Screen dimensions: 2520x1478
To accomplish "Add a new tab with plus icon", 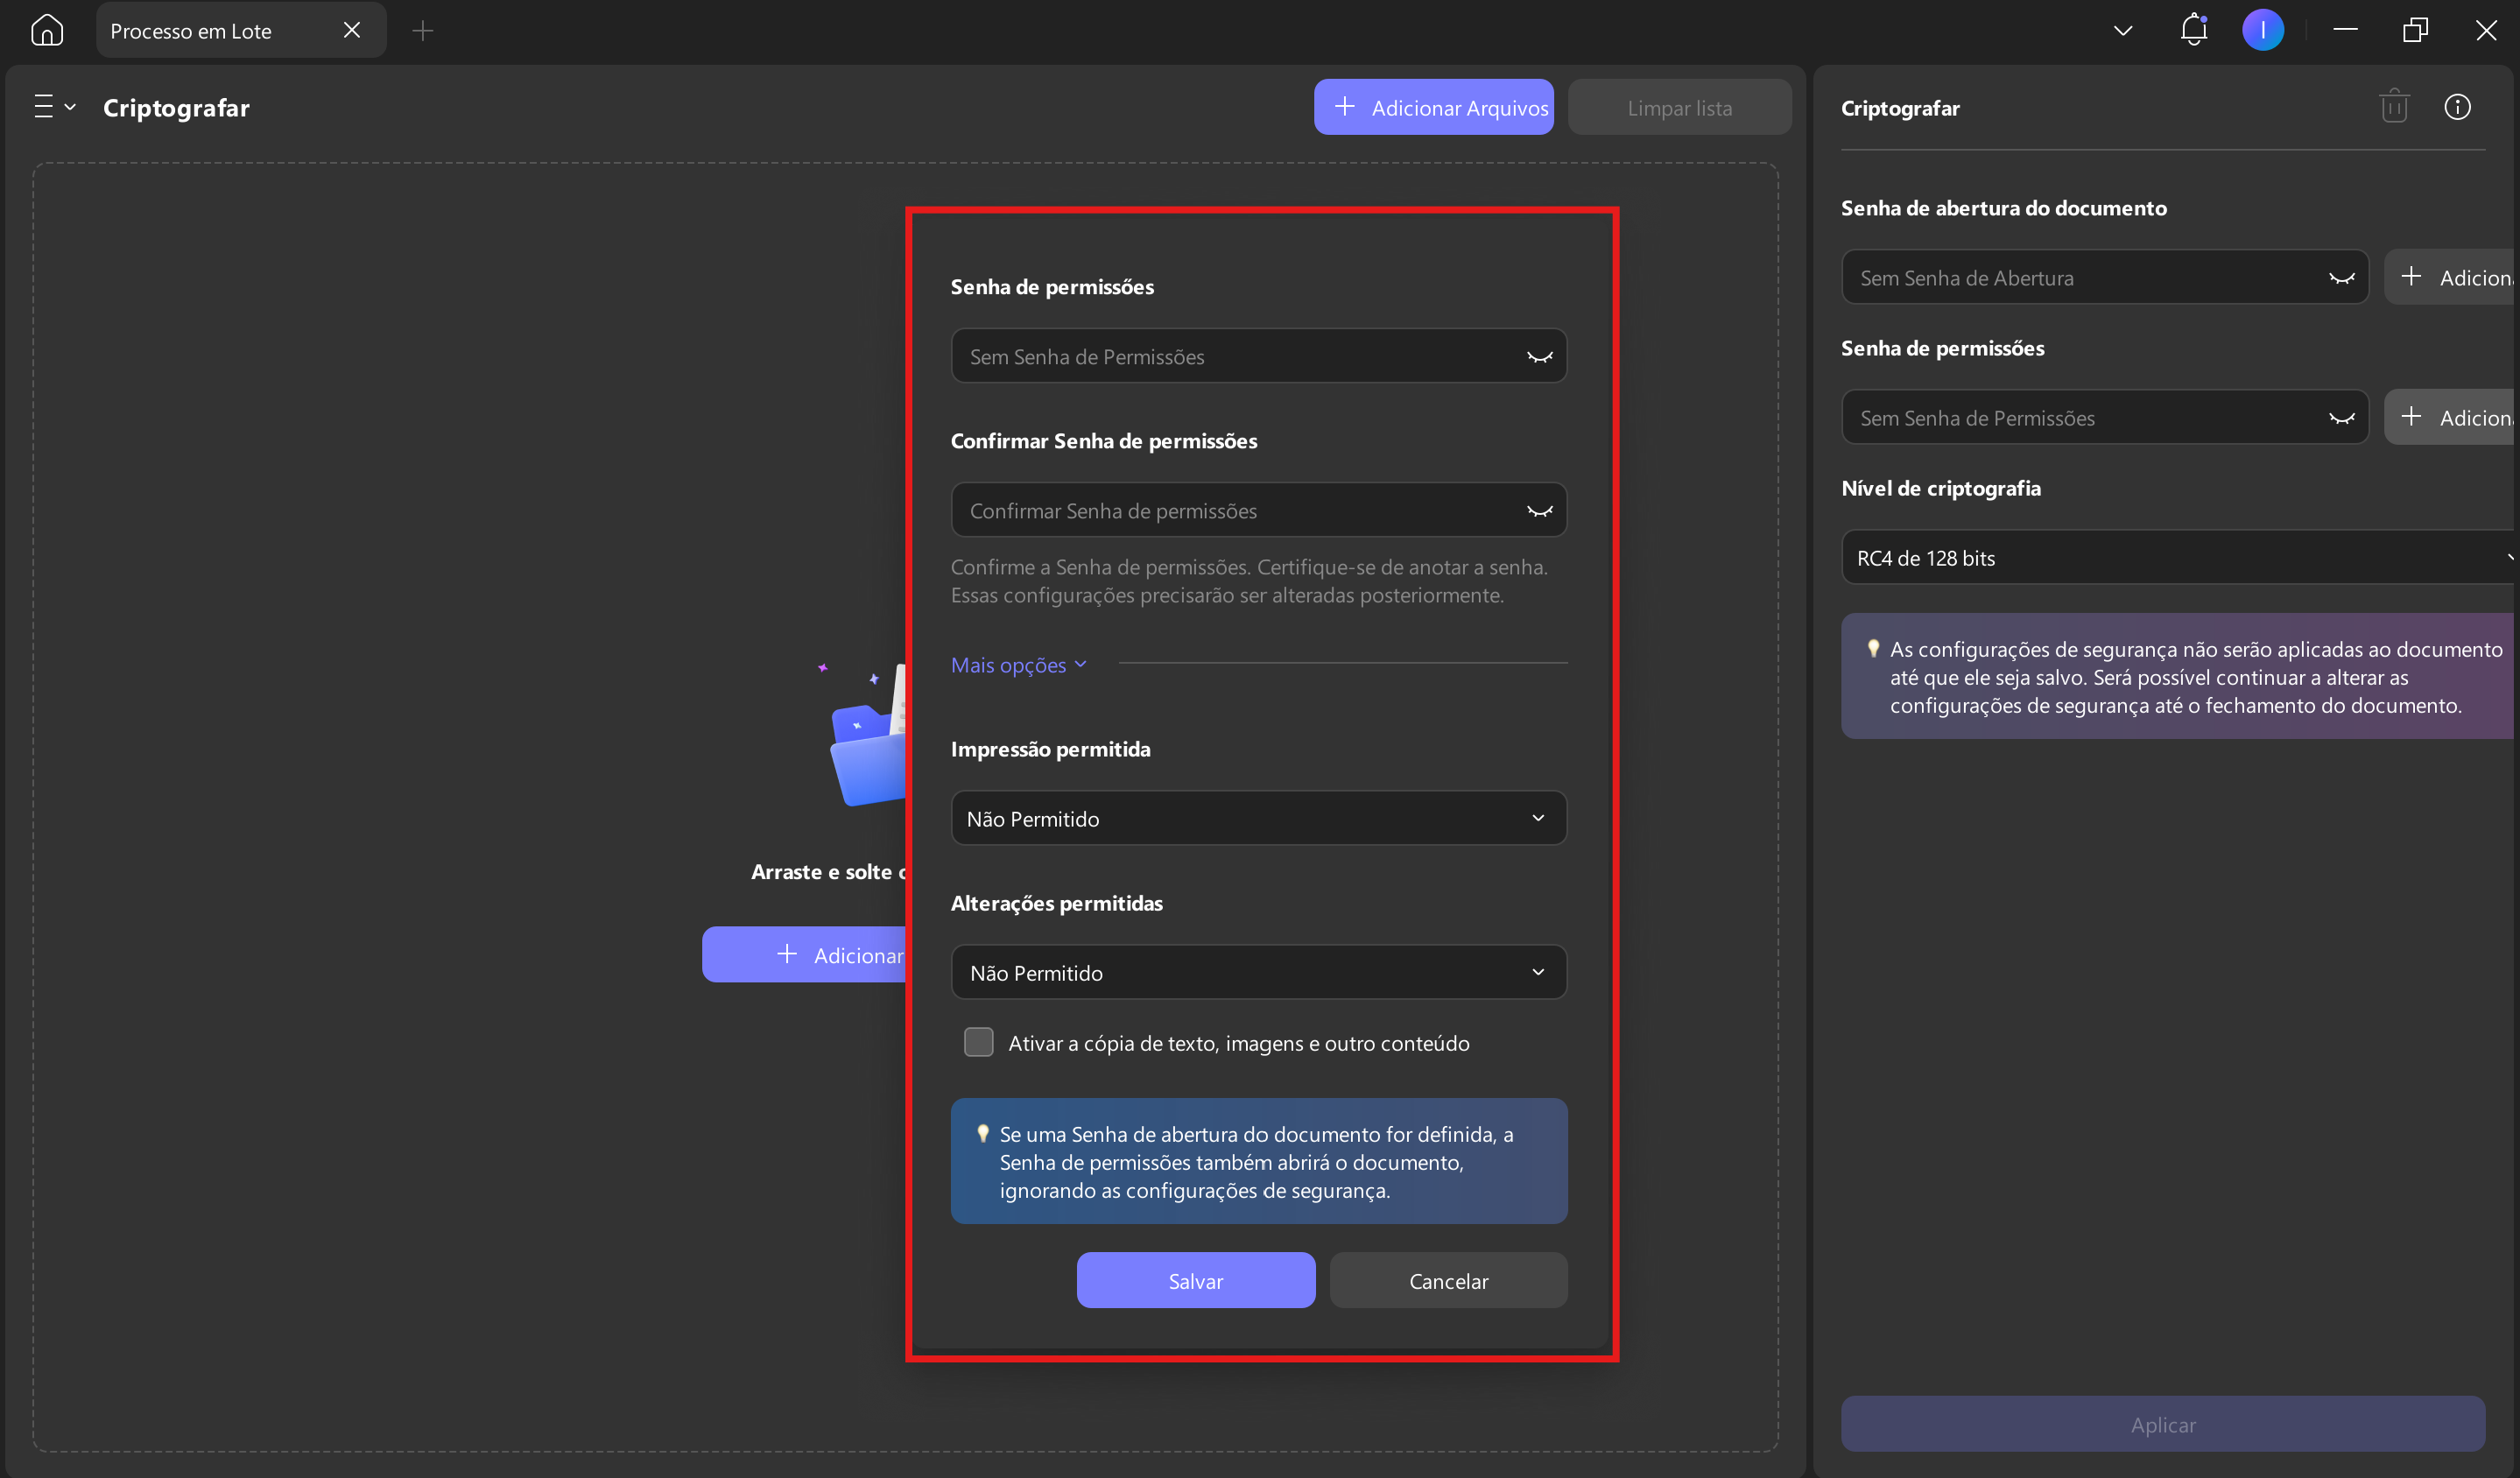I will pos(422,31).
